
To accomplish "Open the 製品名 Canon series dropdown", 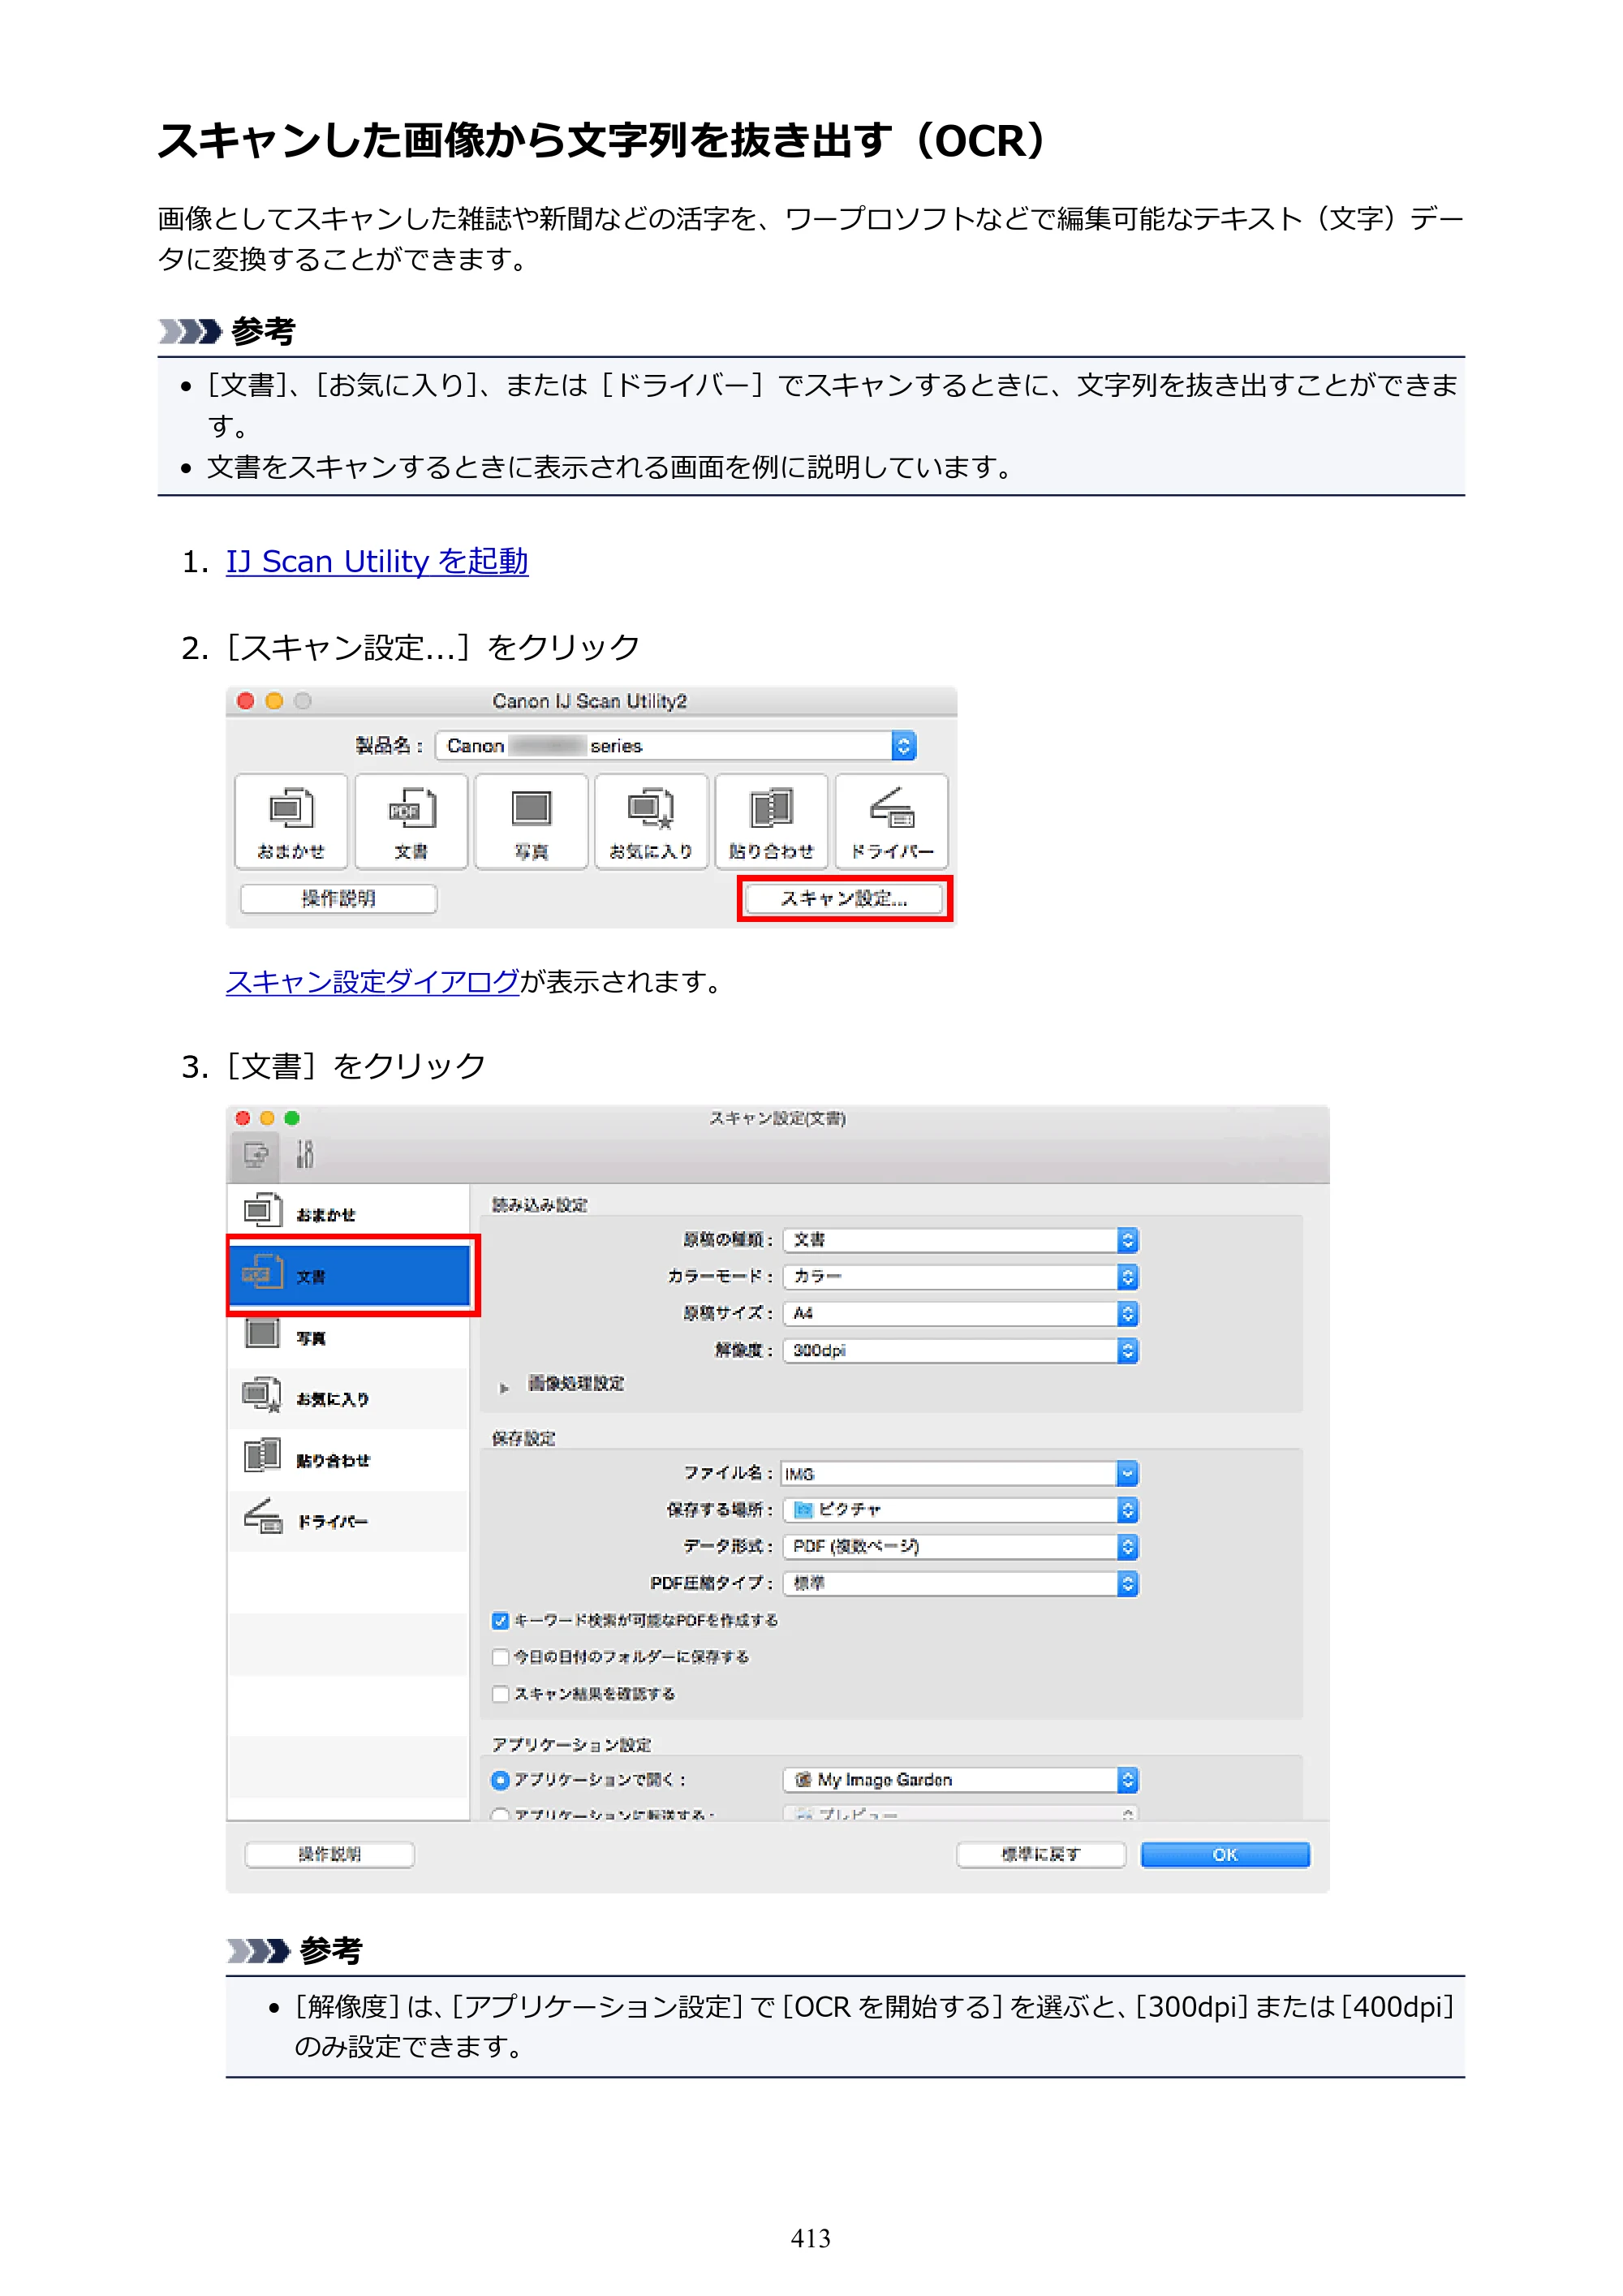I will click(676, 746).
